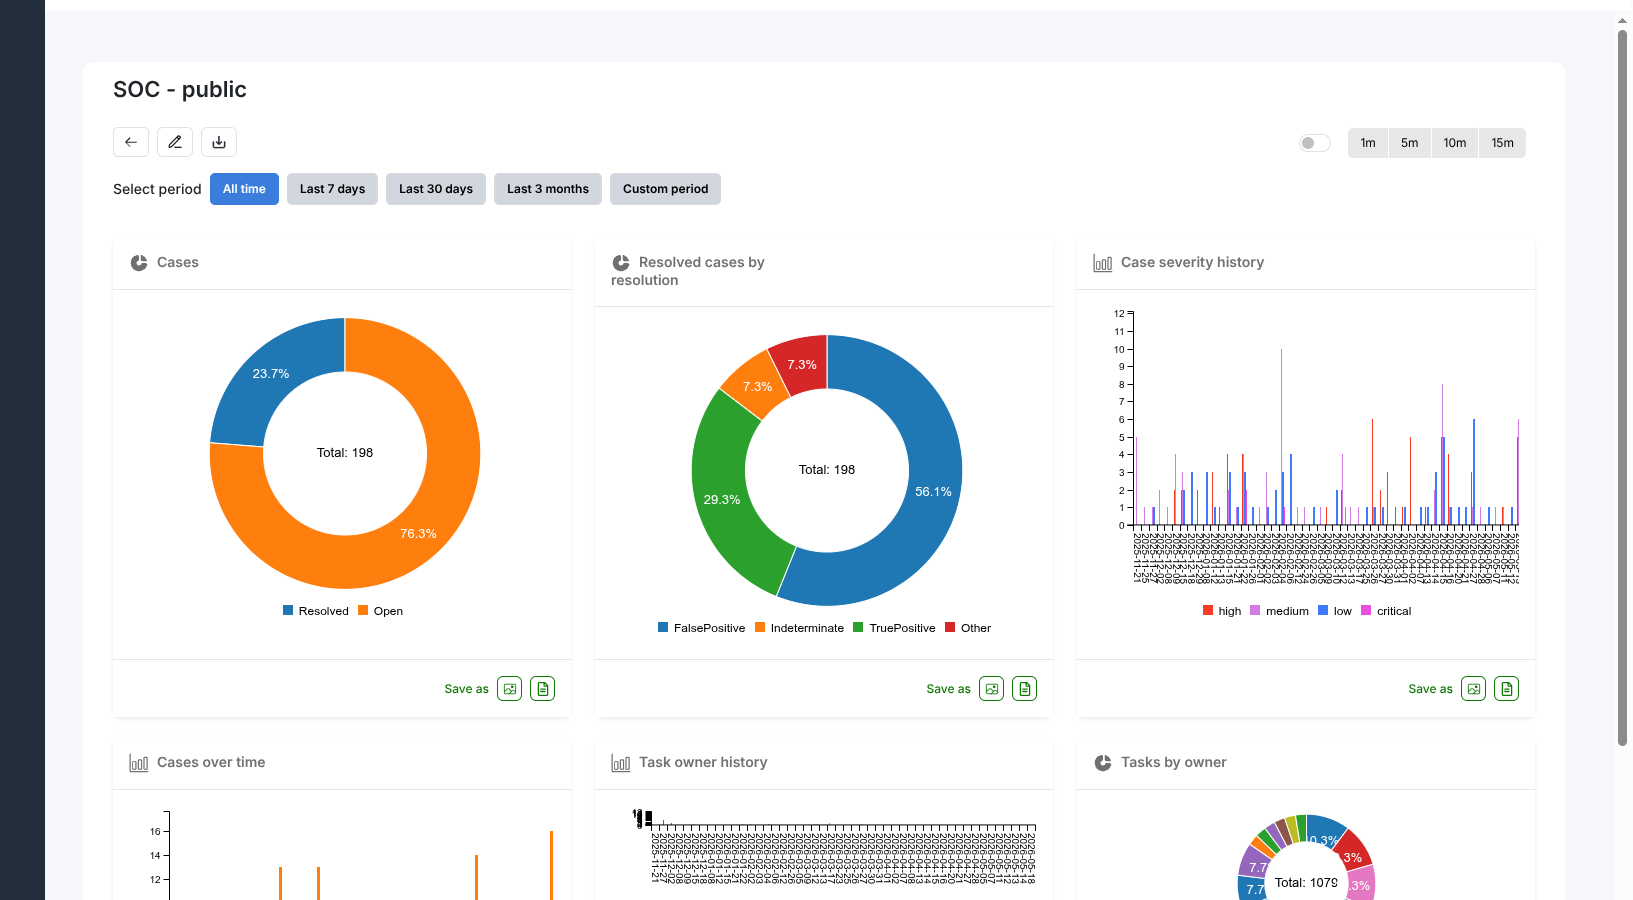Toggle Other legend entry
This screenshot has height=900, width=1633.
pos(969,628)
